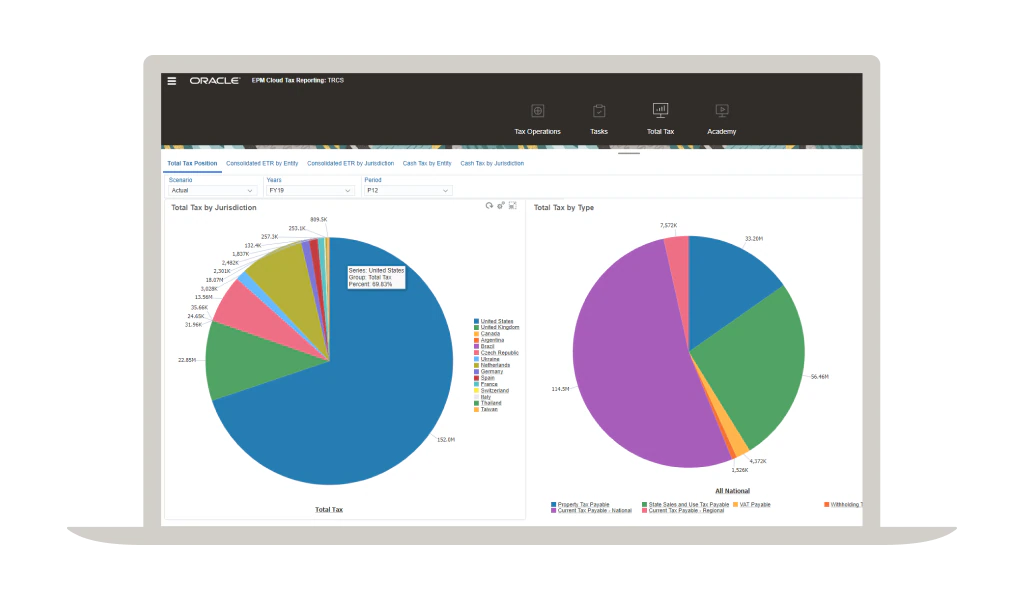
Task: Open the Academy video icon
Action: (x=721, y=111)
